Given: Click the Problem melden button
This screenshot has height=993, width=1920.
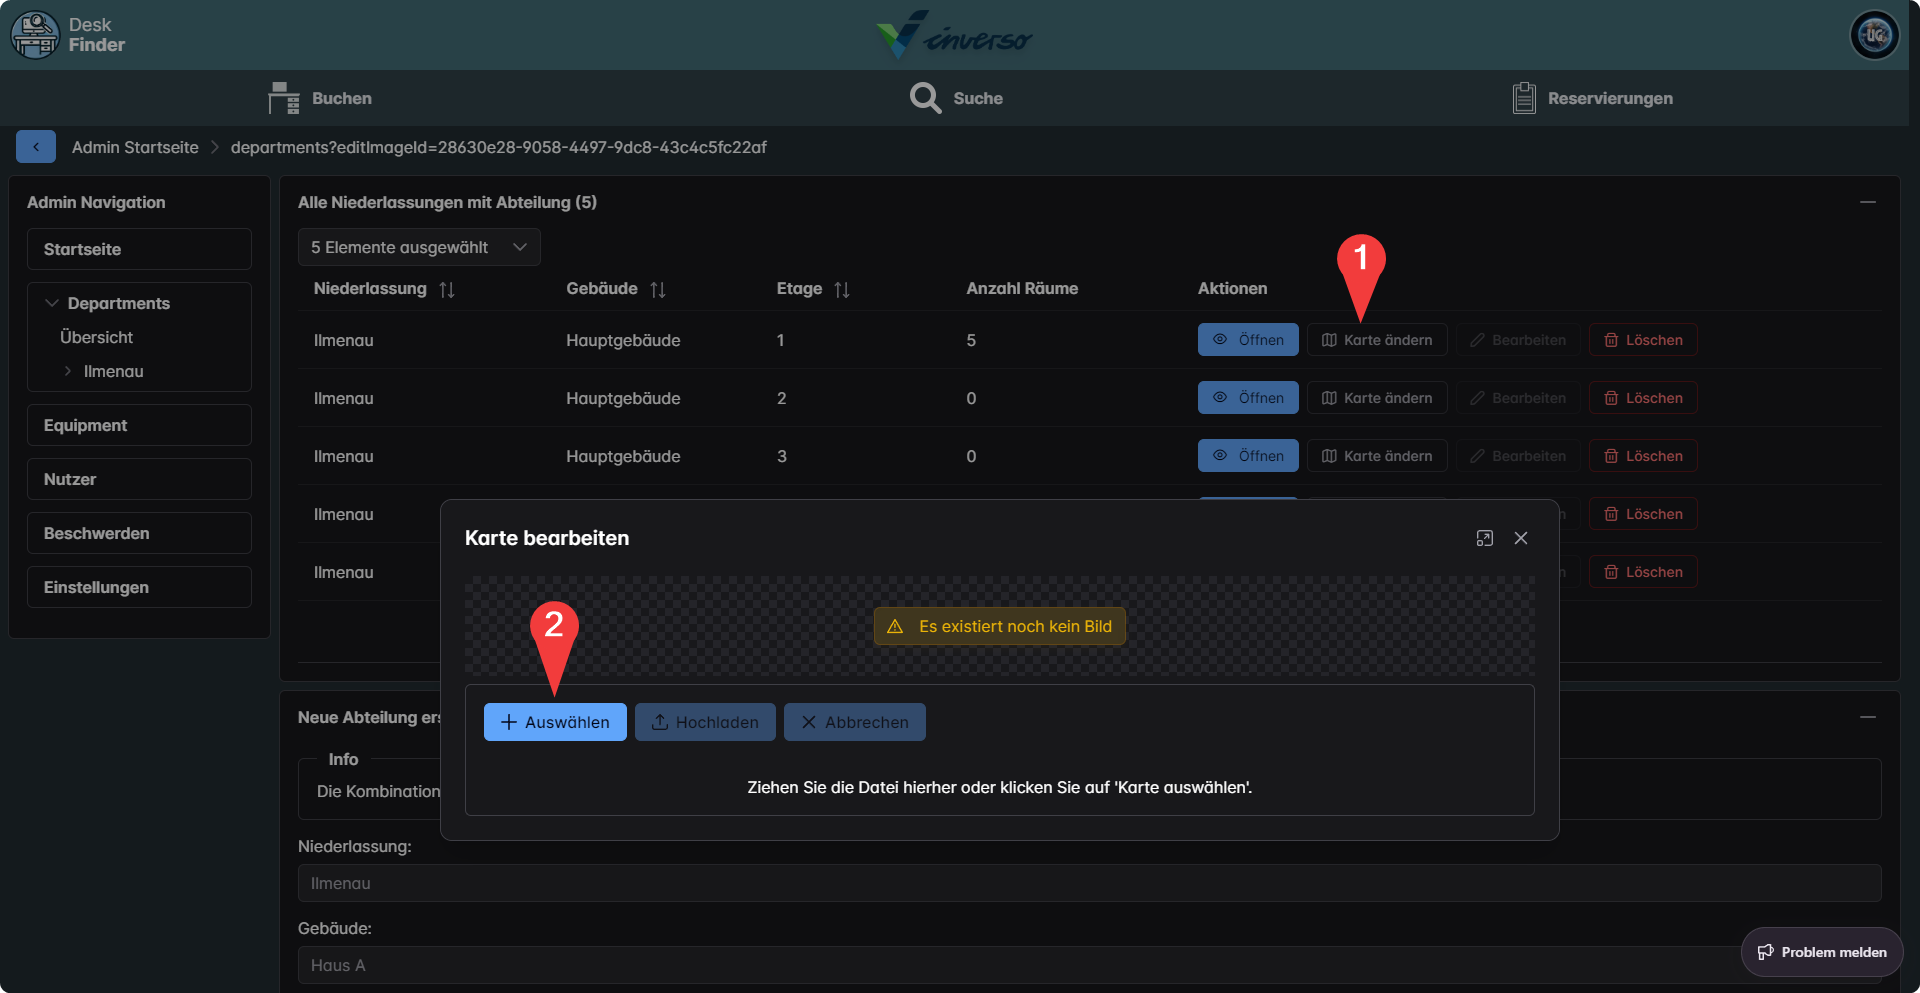Looking at the screenshot, I should (x=1822, y=952).
